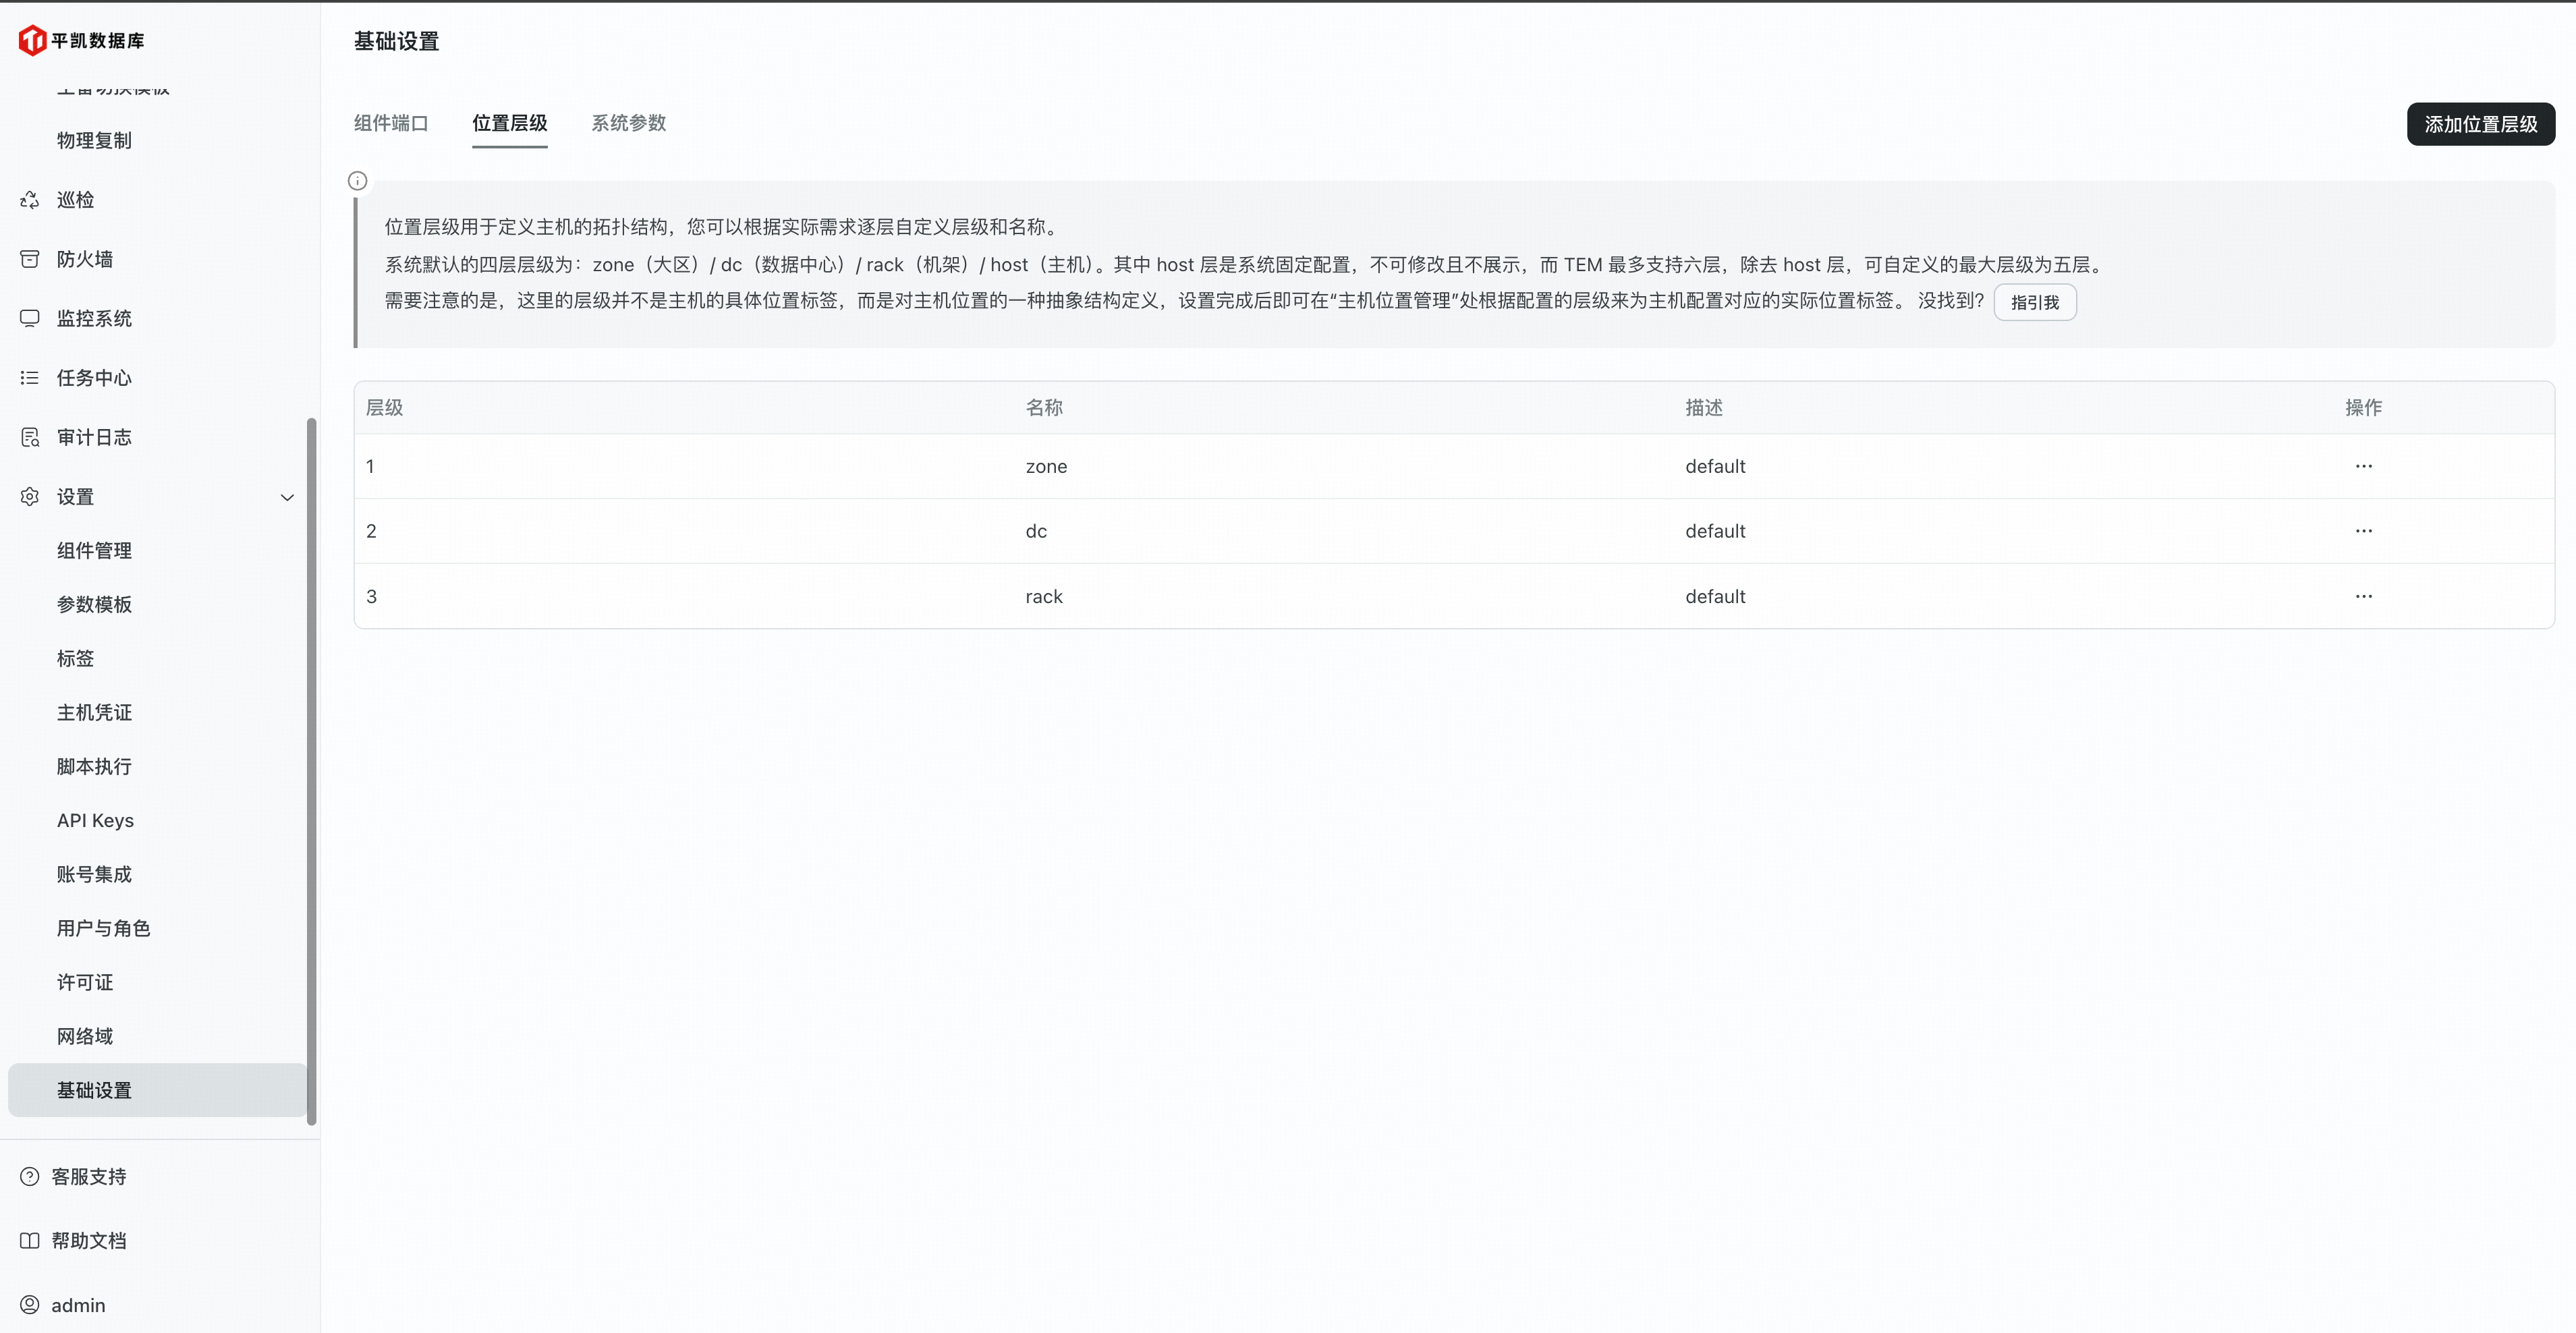Click the admin user avatar icon
2576x1333 pixels.
coord(30,1305)
